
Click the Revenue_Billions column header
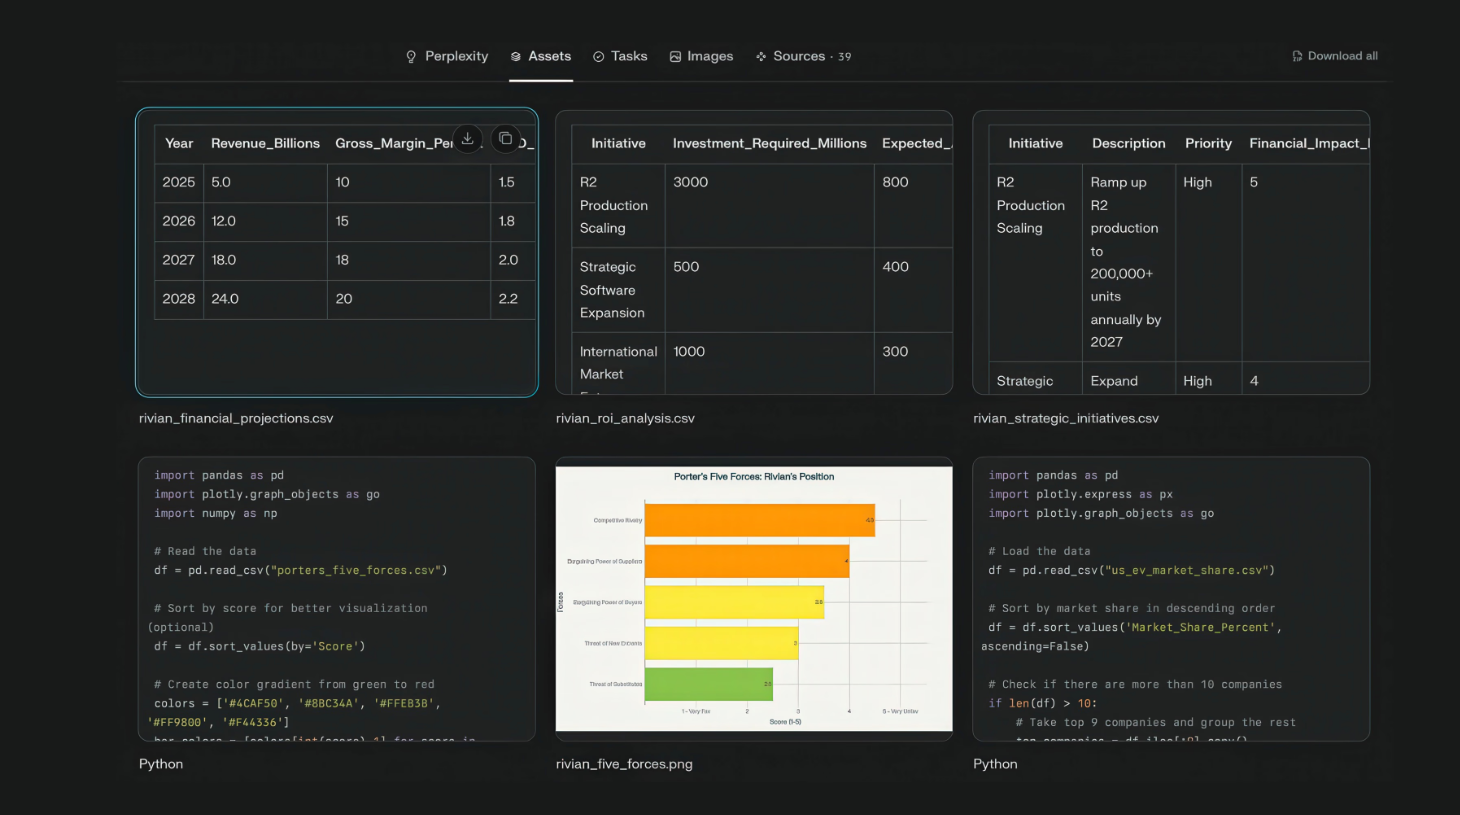[x=265, y=144]
